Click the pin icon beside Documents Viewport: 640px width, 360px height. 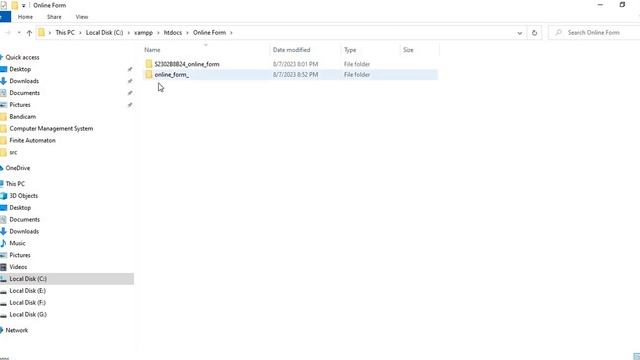pyautogui.click(x=130, y=93)
